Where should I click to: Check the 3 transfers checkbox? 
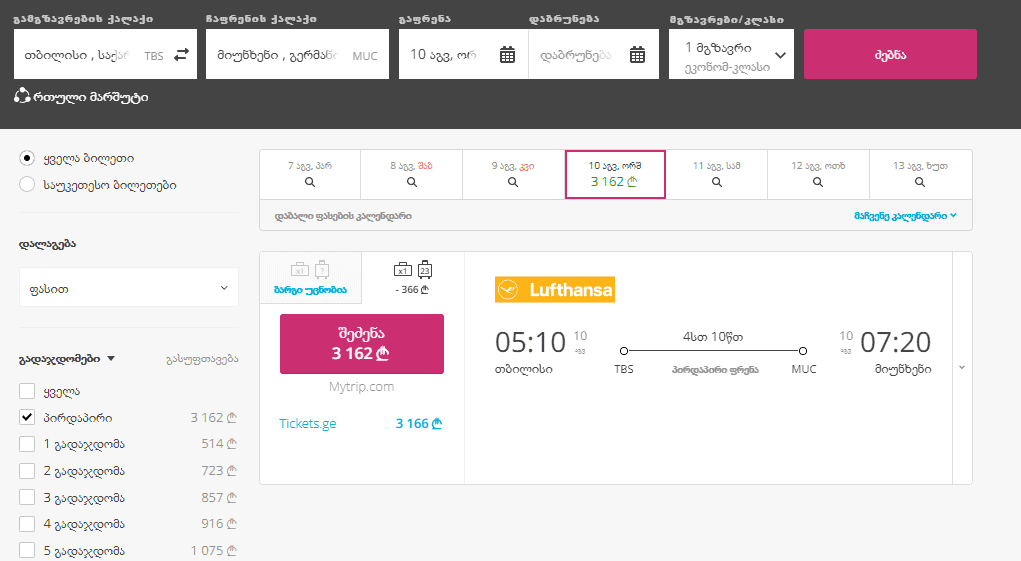pyautogui.click(x=27, y=497)
